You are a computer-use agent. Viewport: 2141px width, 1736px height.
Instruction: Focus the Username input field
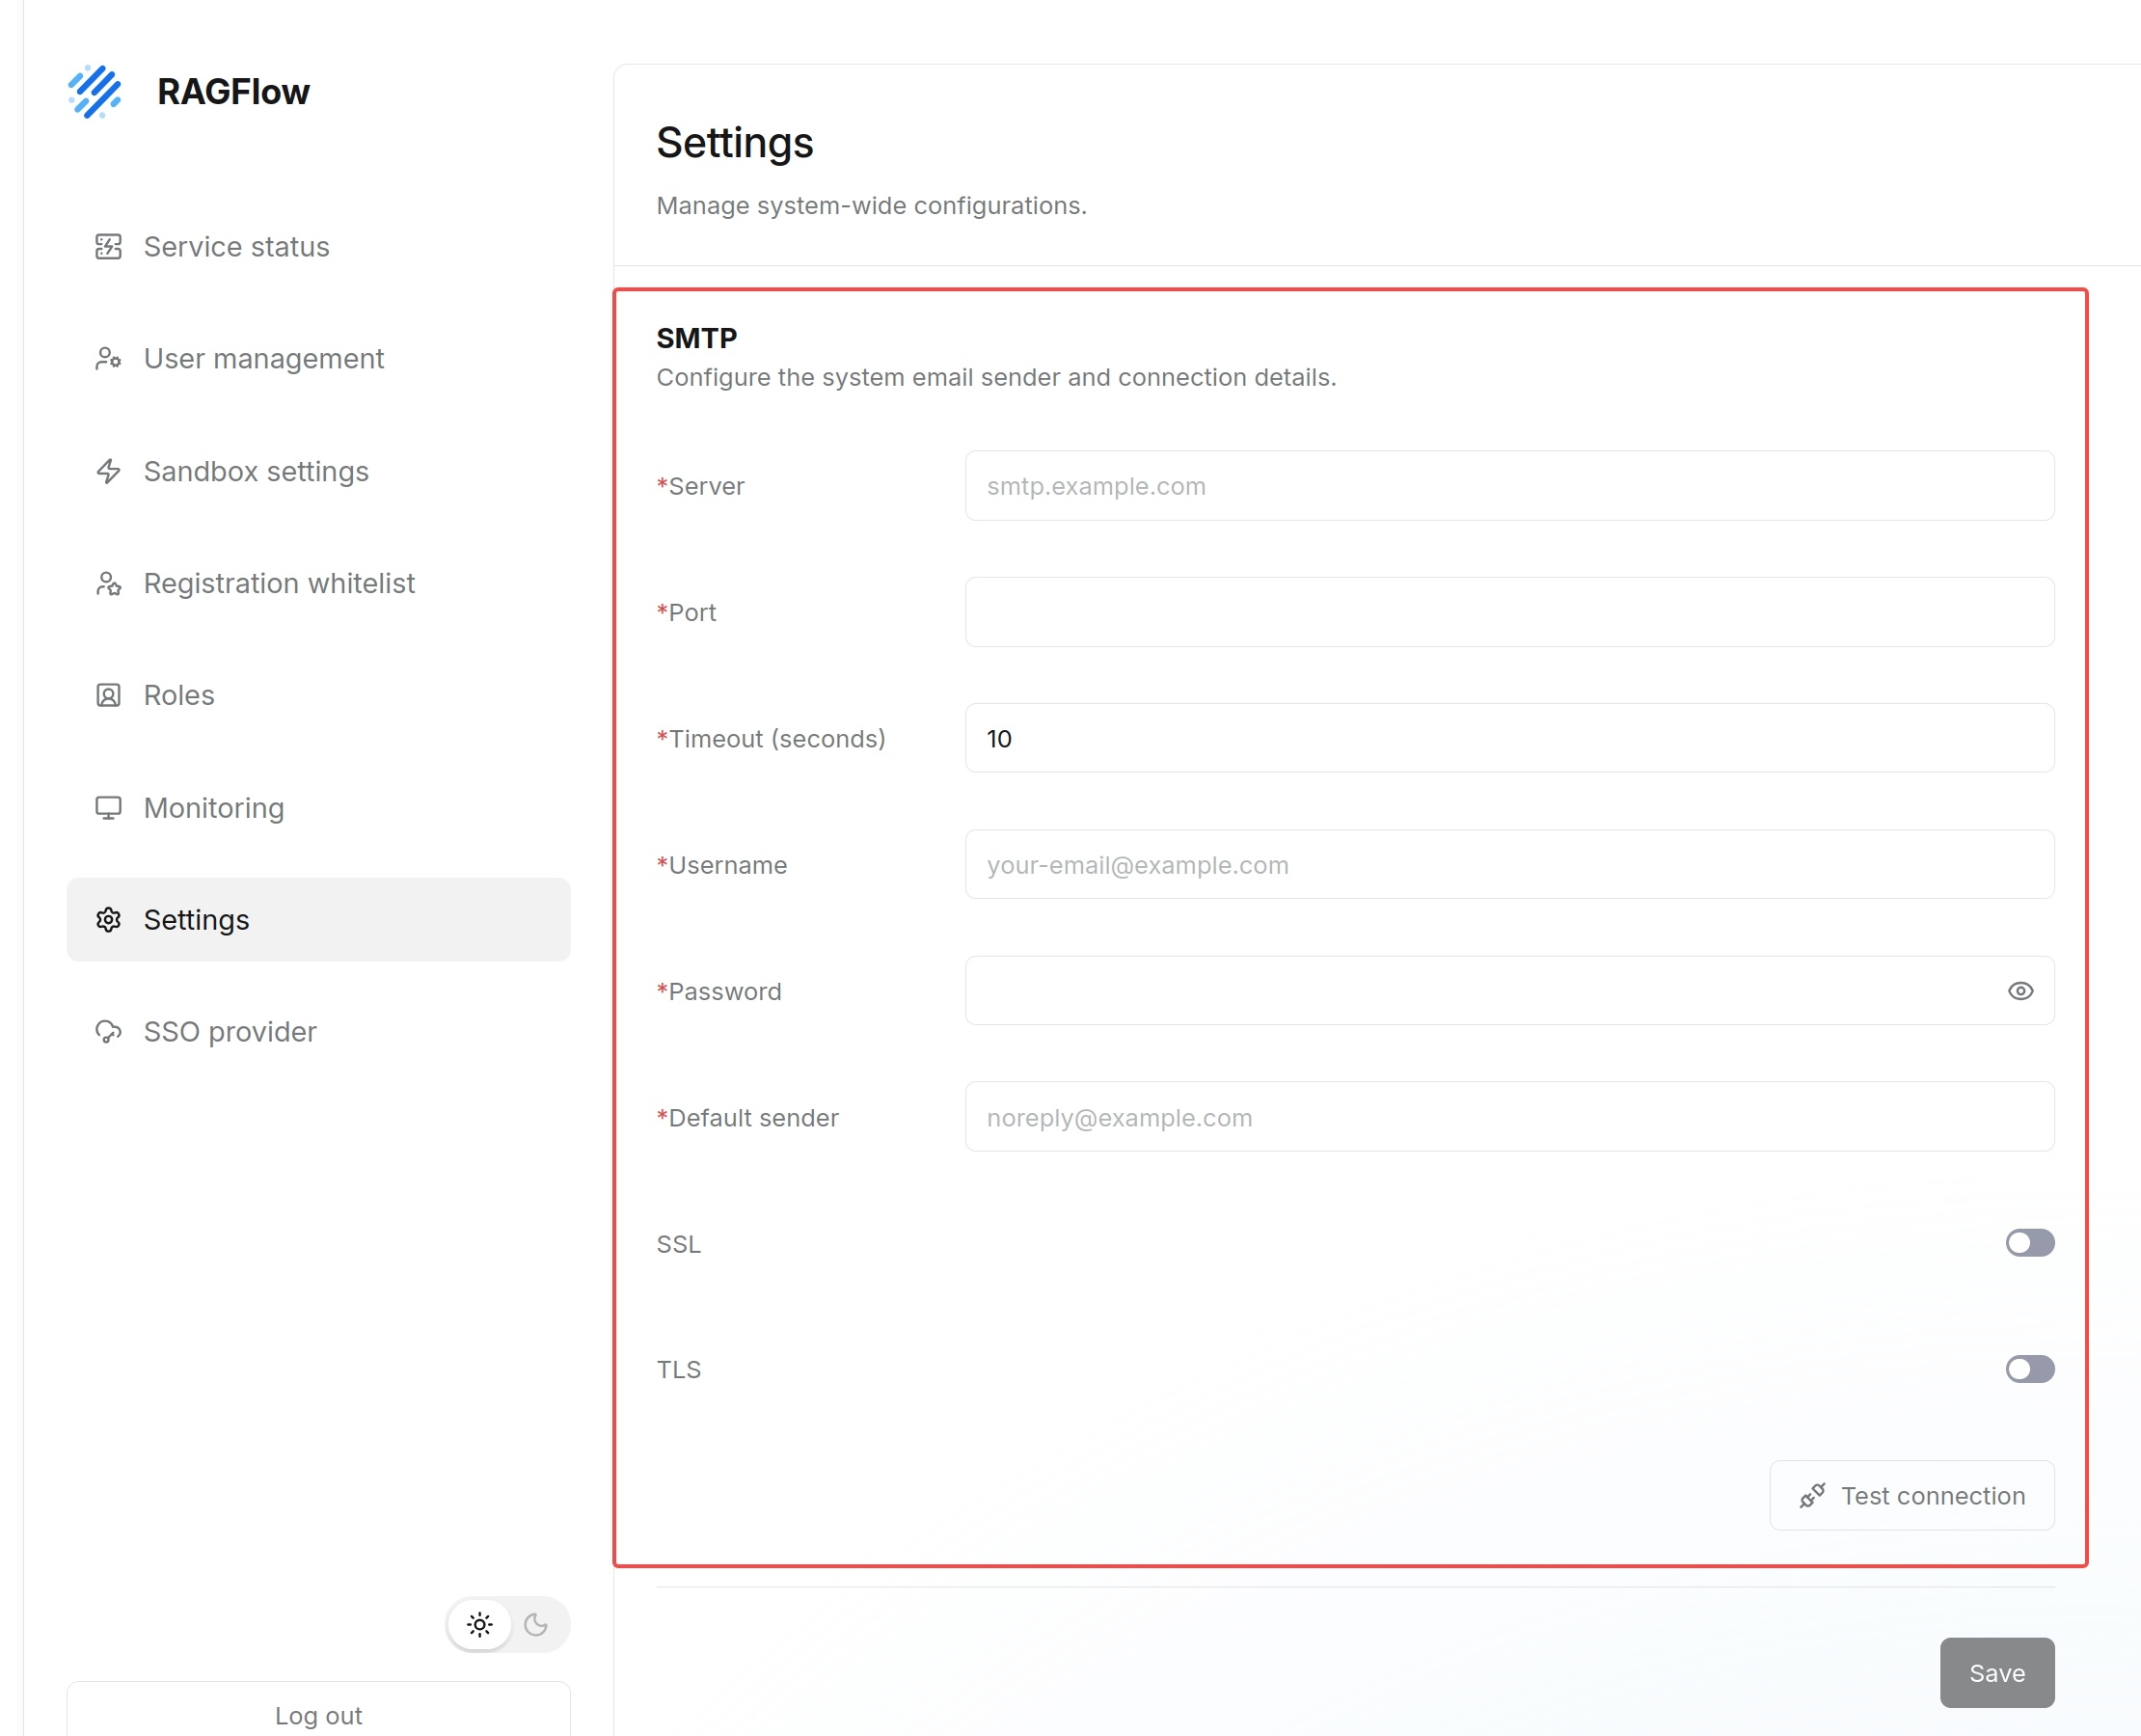(x=1509, y=865)
